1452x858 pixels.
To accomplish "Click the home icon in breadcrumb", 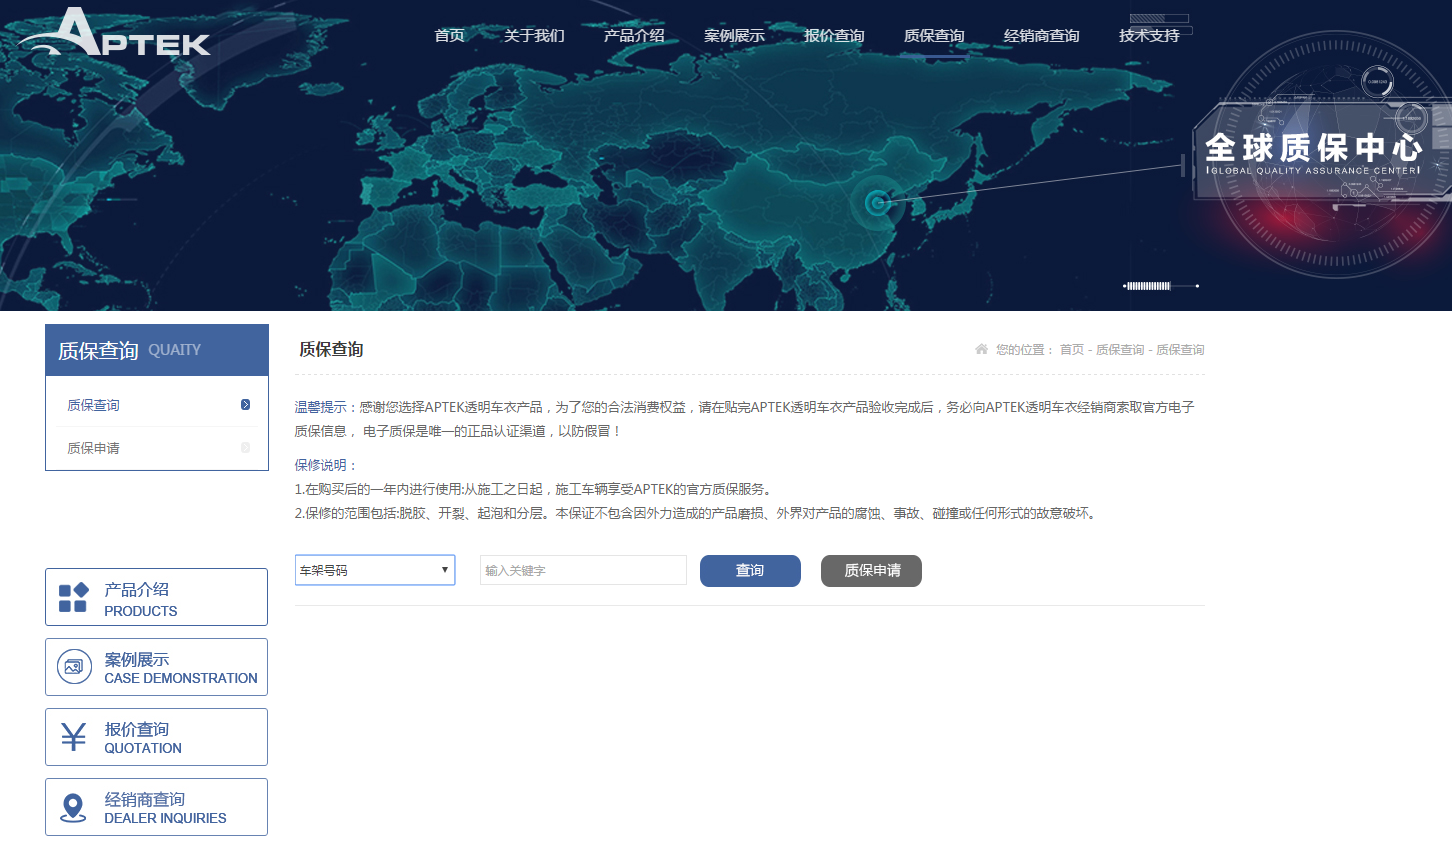I will (x=981, y=349).
